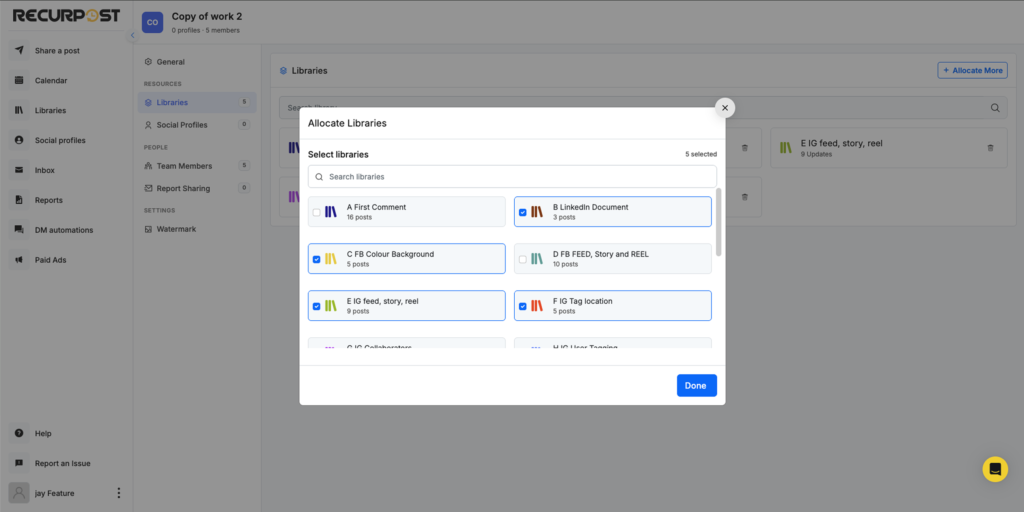Delete the E IG feed, story, reel card

point(990,148)
